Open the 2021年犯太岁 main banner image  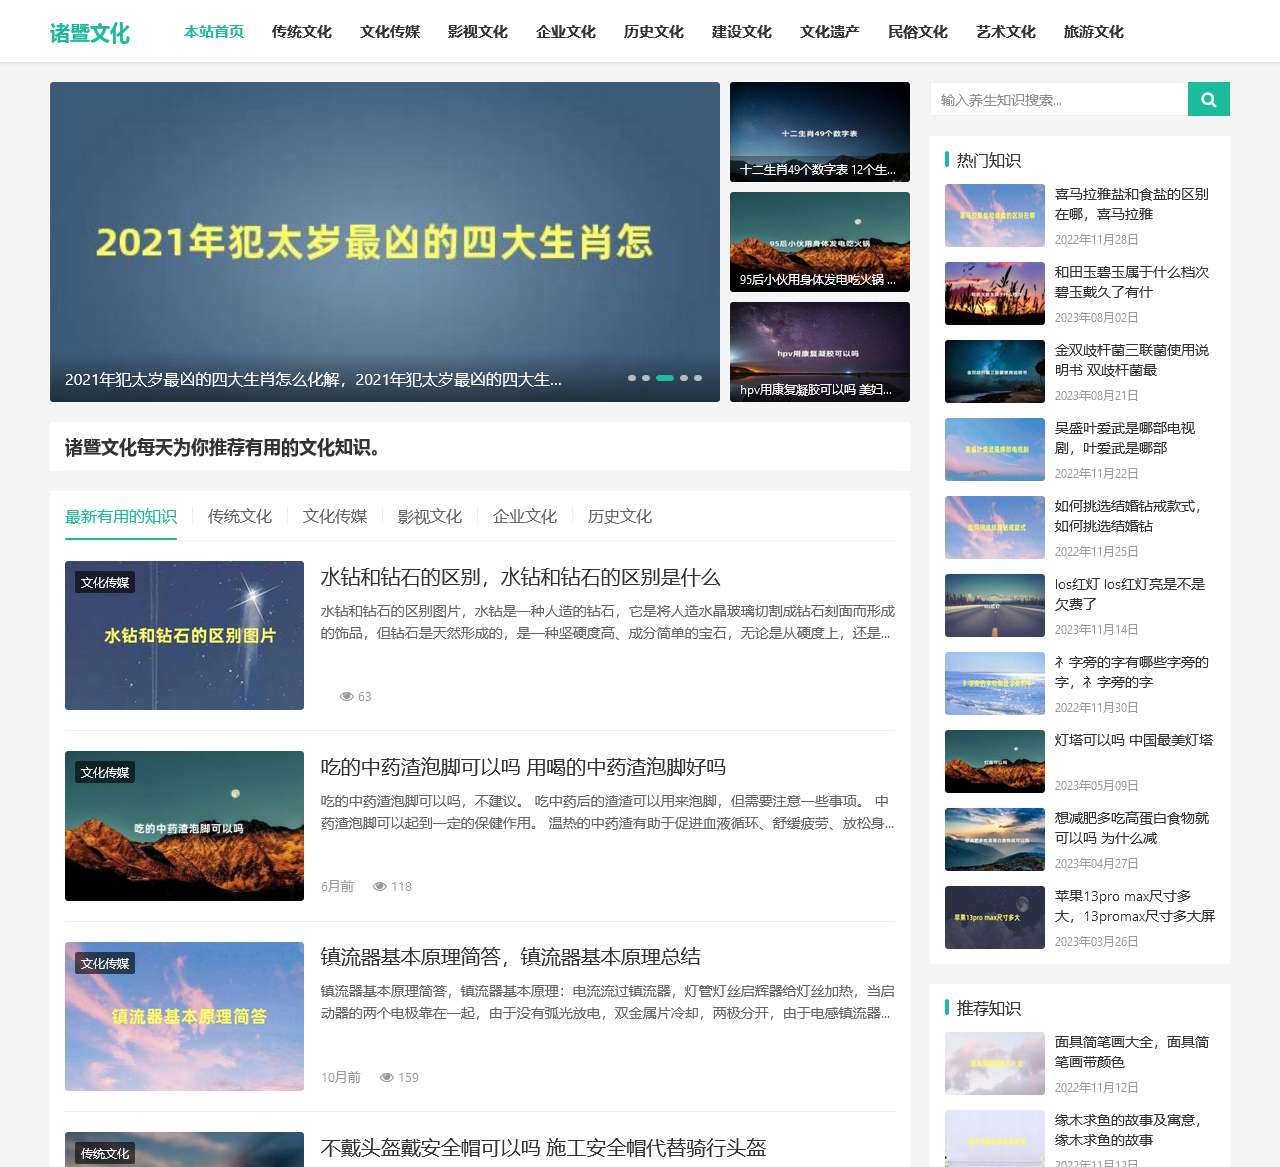click(x=385, y=242)
